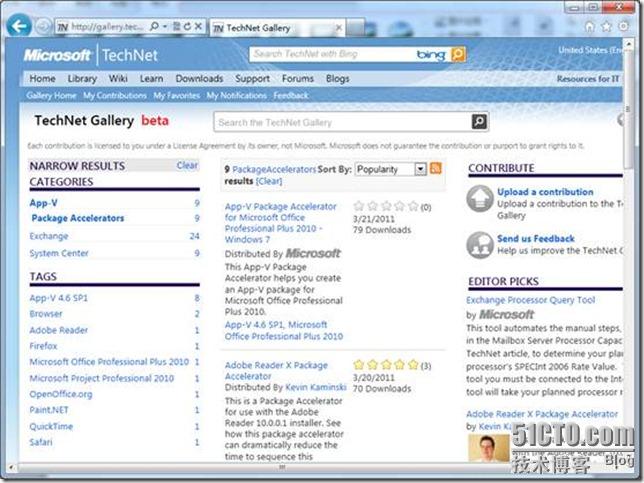Open Favorites star icon
Viewport: 644px width, 483px height.
[606, 27]
